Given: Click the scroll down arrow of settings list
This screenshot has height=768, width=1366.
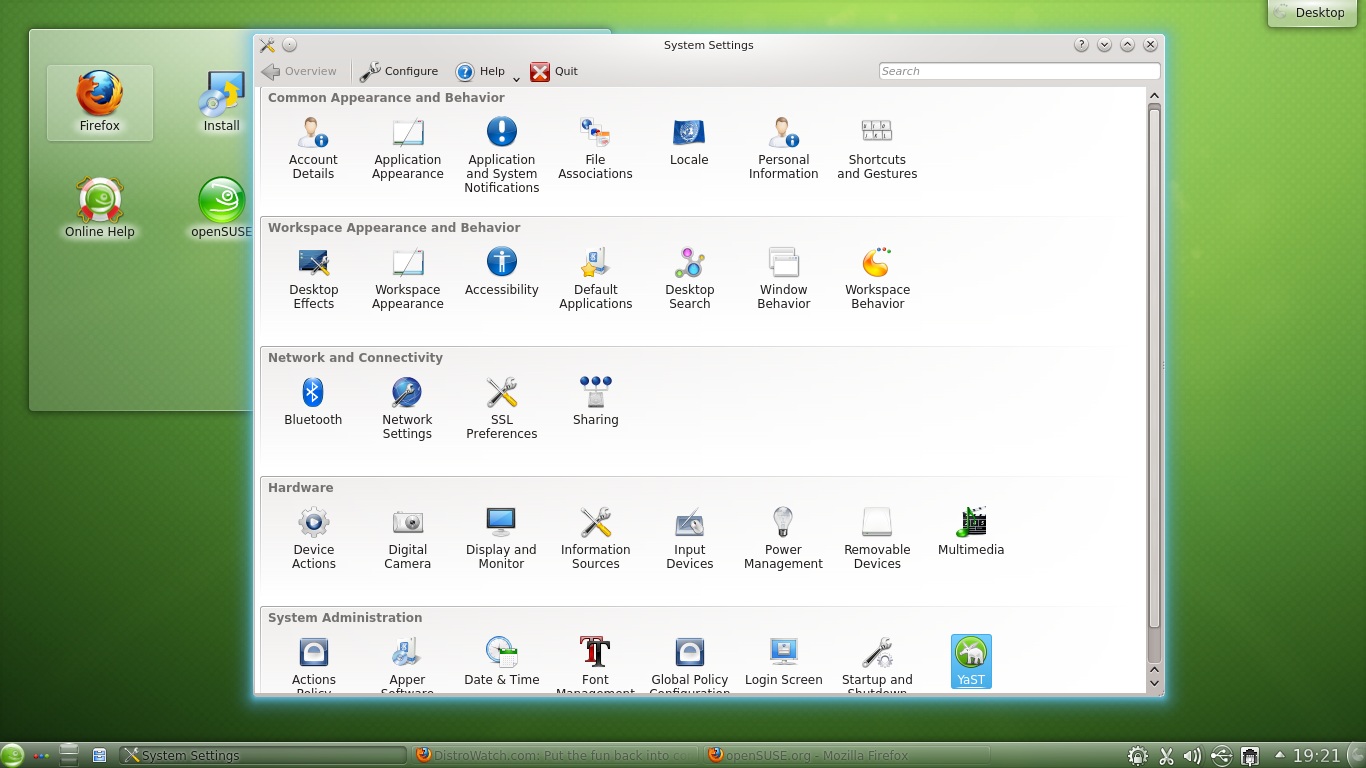Looking at the screenshot, I should [1154, 684].
